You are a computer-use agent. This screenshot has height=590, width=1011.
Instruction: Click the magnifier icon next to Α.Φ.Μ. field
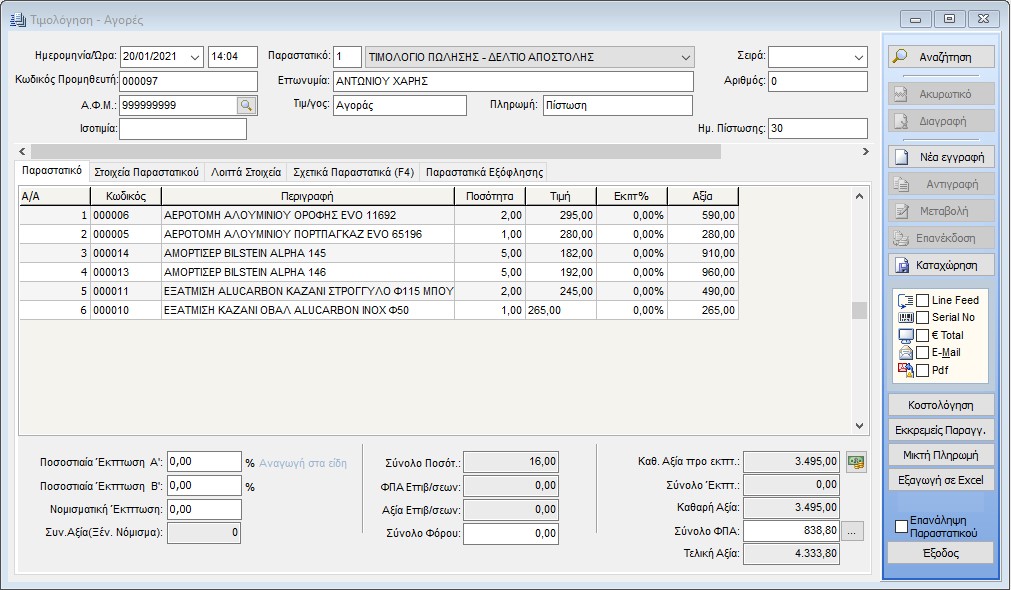click(x=246, y=105)
